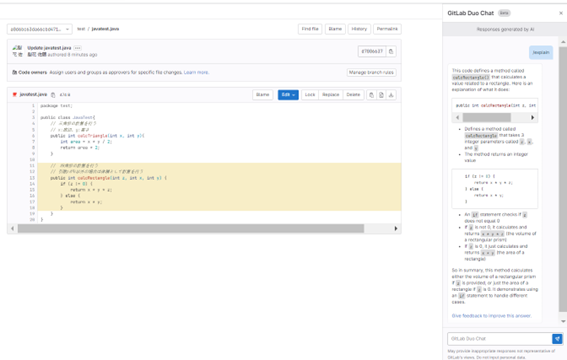Click left arrow of code horizontal scrollbar
Viewport: 567px width, 360px height.
[13, 228]
